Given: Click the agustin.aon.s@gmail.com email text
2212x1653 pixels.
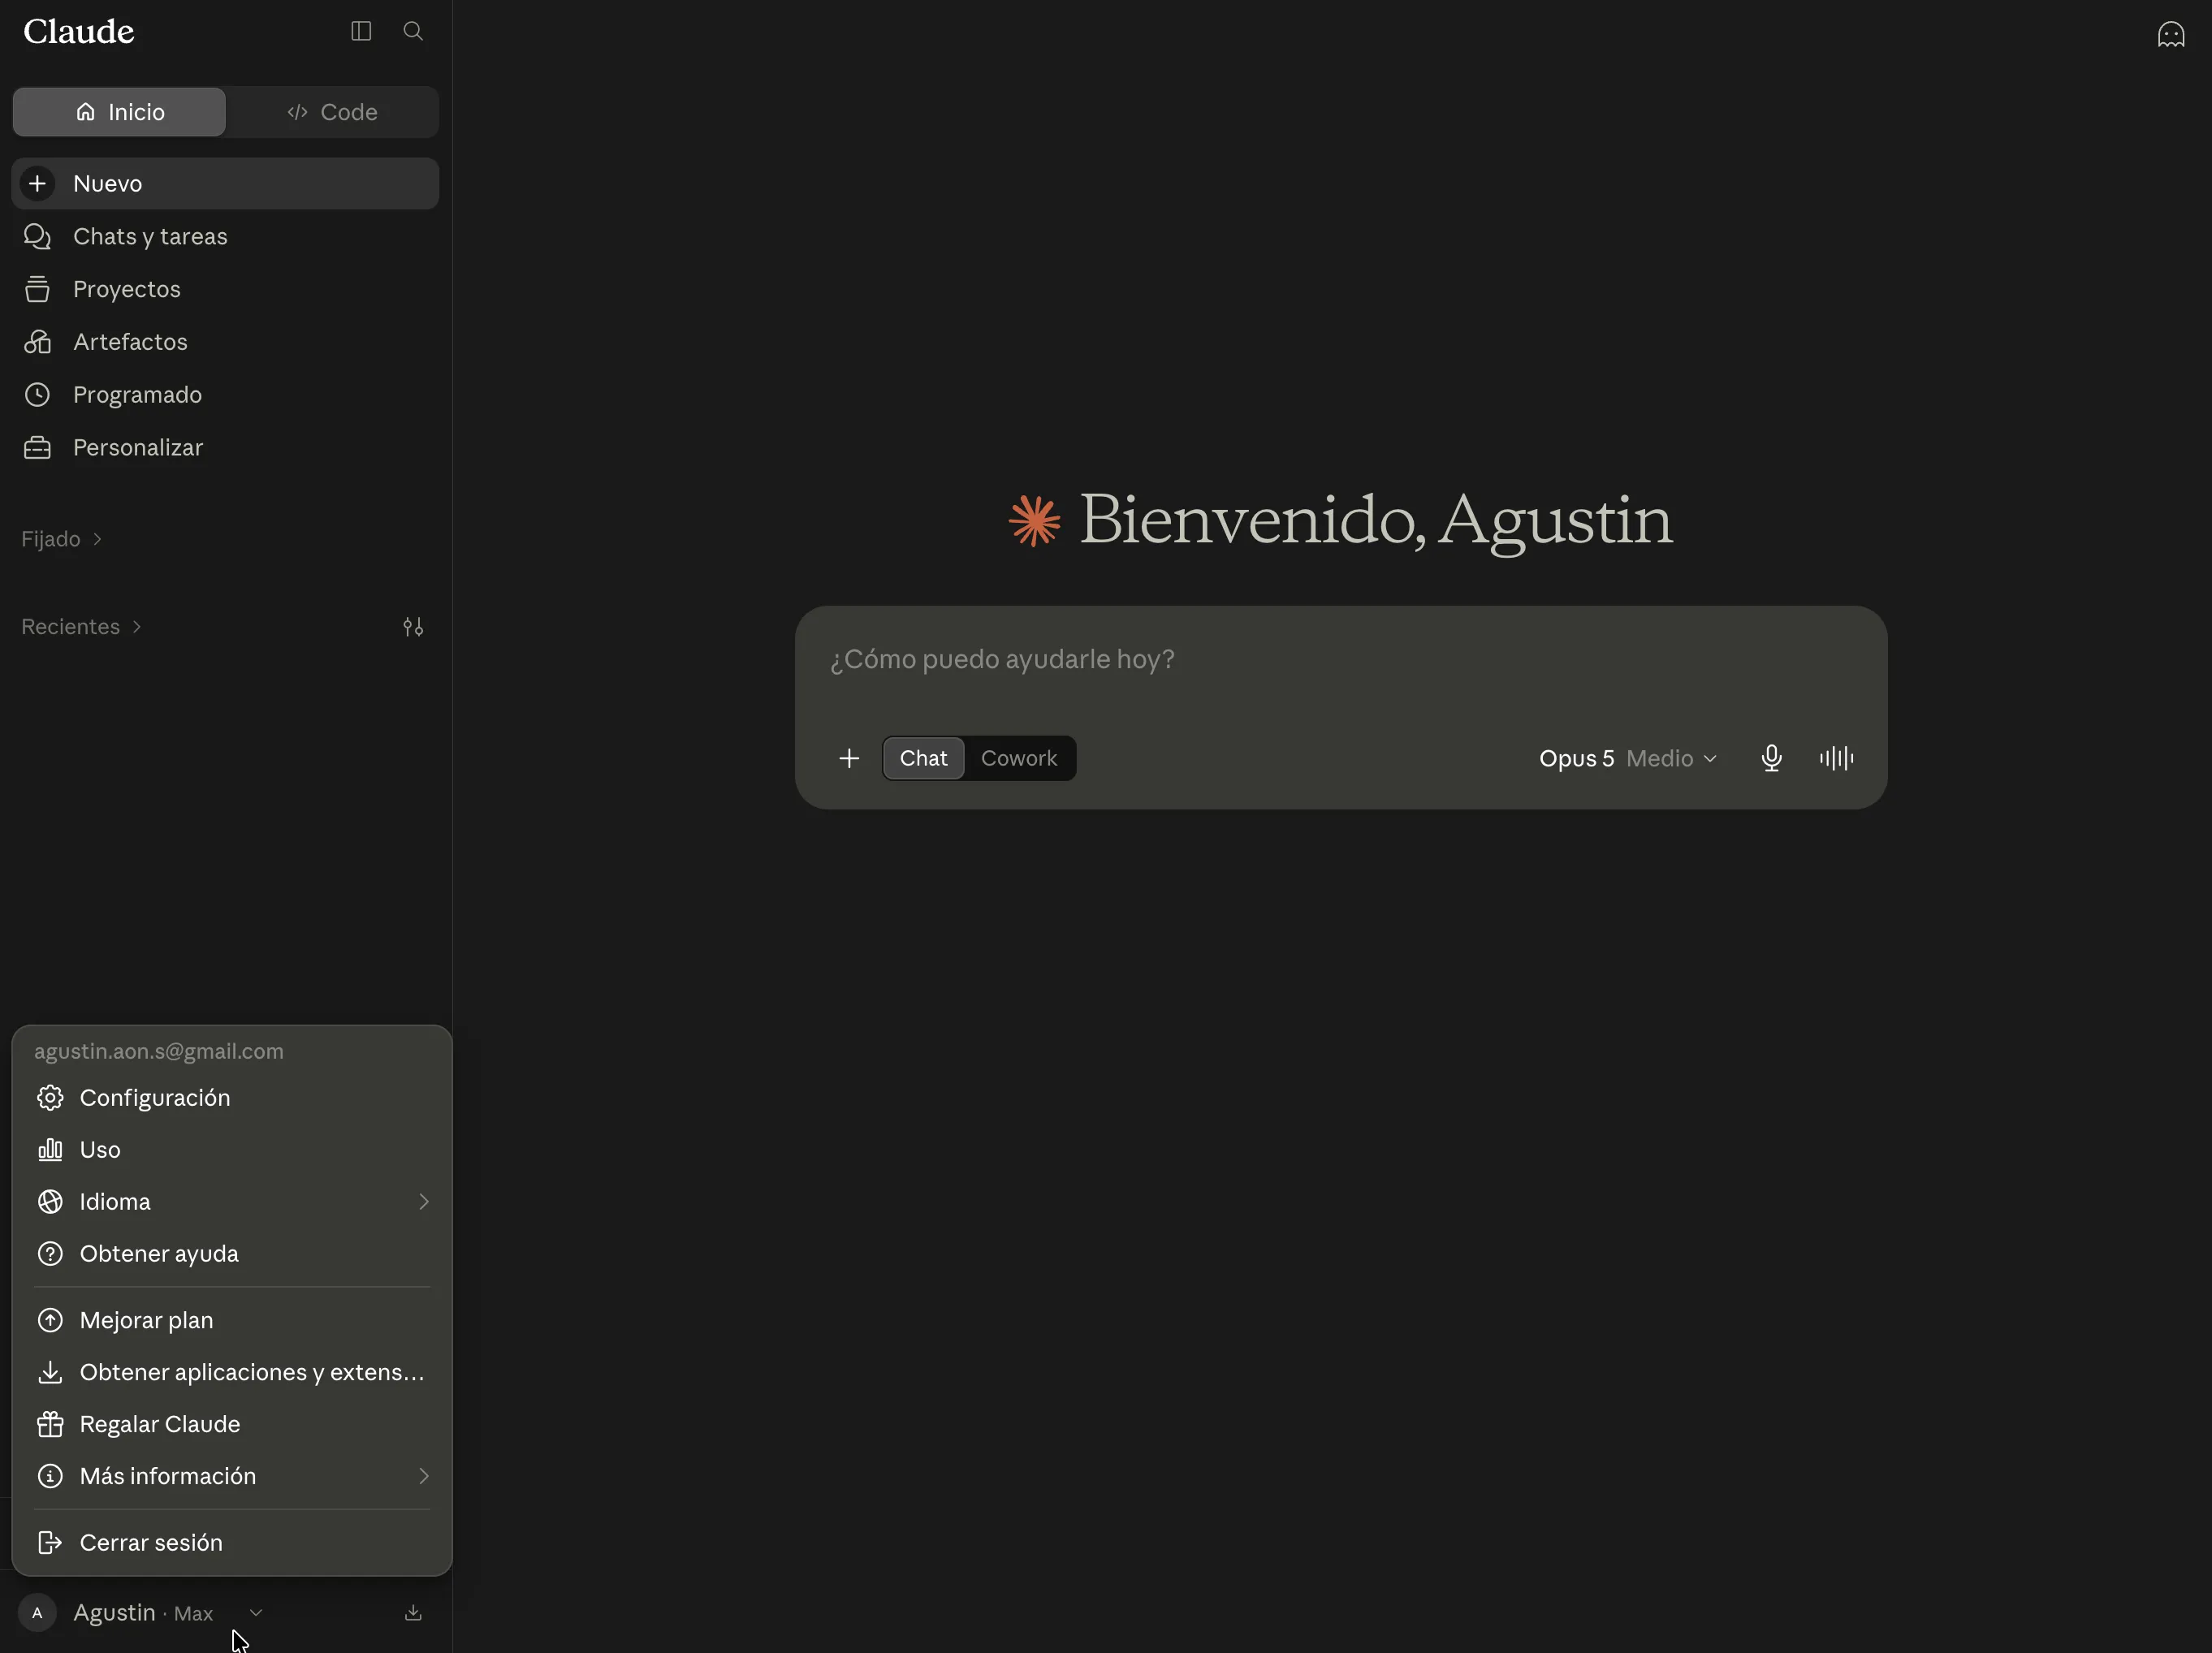Looking at the screenshot, I should (159, 1051).
